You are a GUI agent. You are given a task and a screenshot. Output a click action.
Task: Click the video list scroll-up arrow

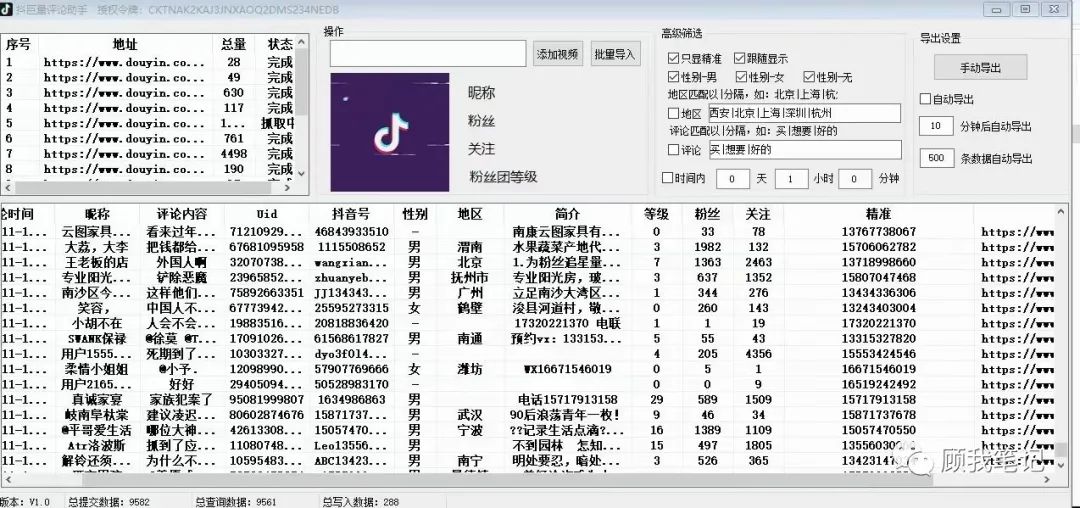302,43
